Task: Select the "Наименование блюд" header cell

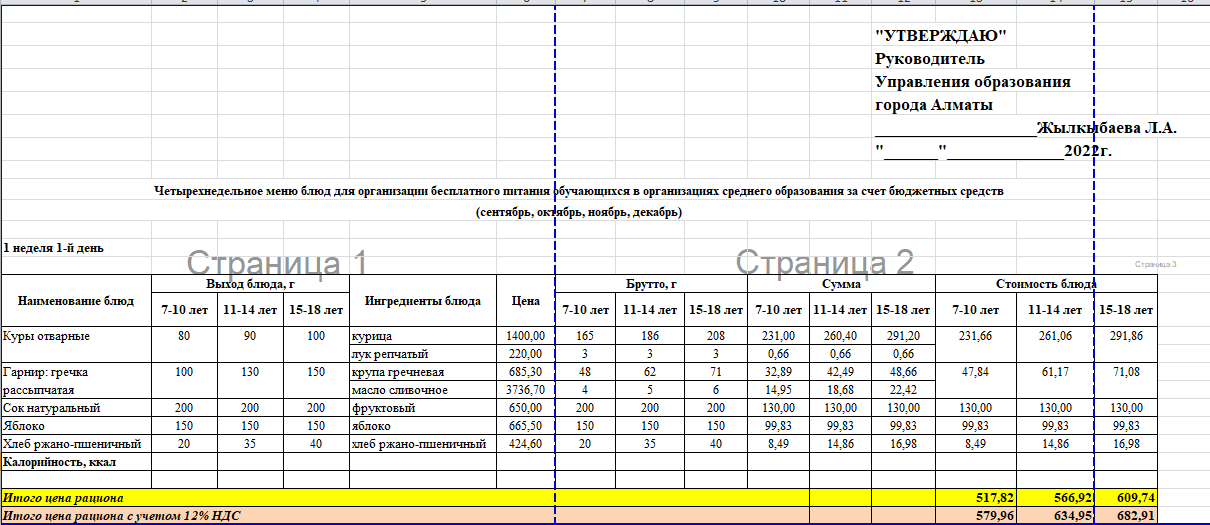Action: click(x=76, y=300)
